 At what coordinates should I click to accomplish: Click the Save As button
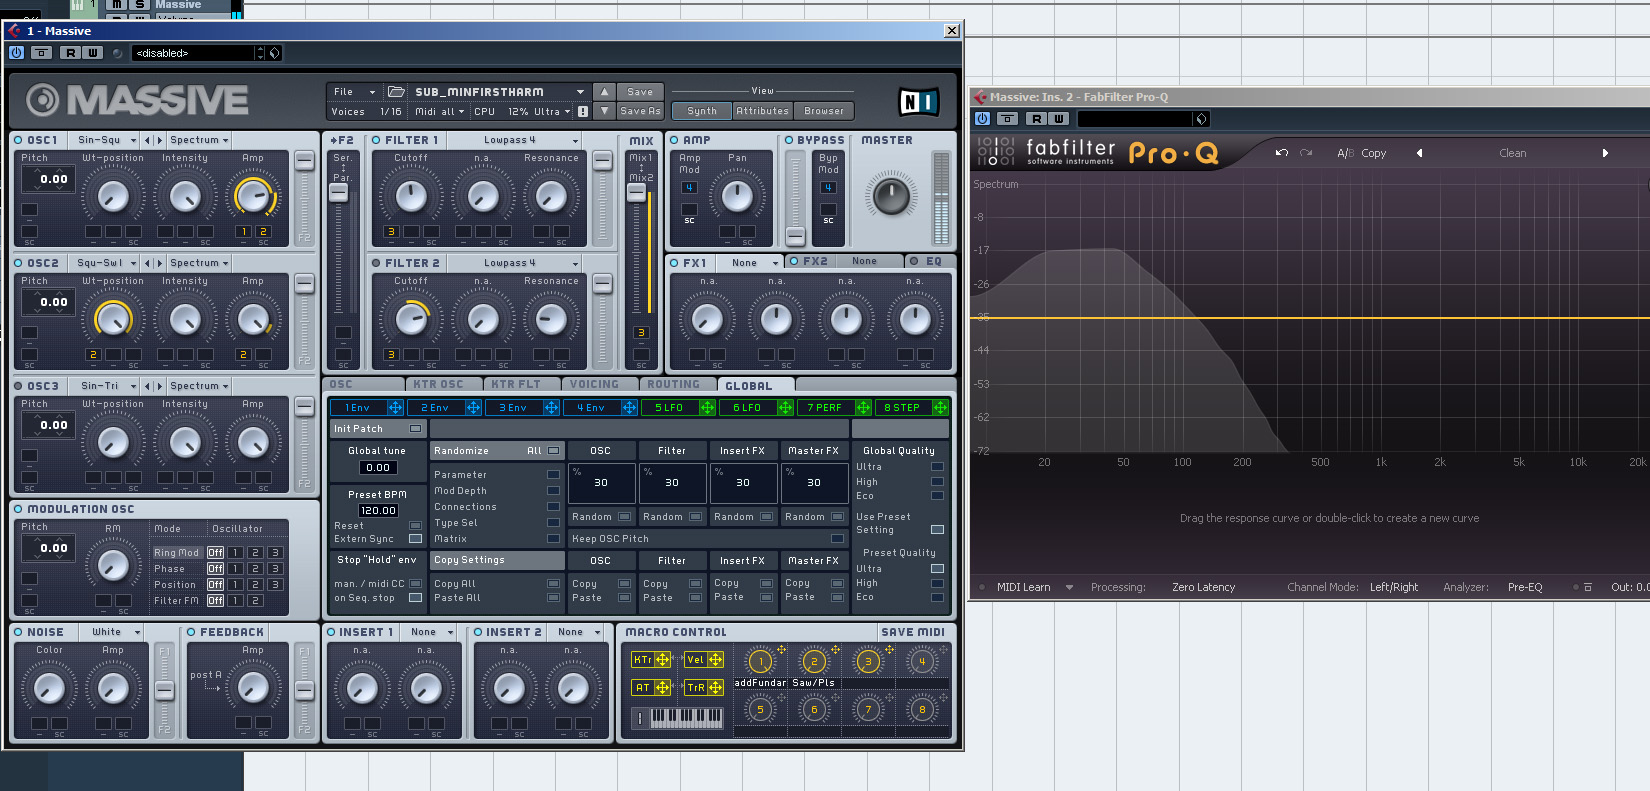pyautogui.click(x=640, y=111)
